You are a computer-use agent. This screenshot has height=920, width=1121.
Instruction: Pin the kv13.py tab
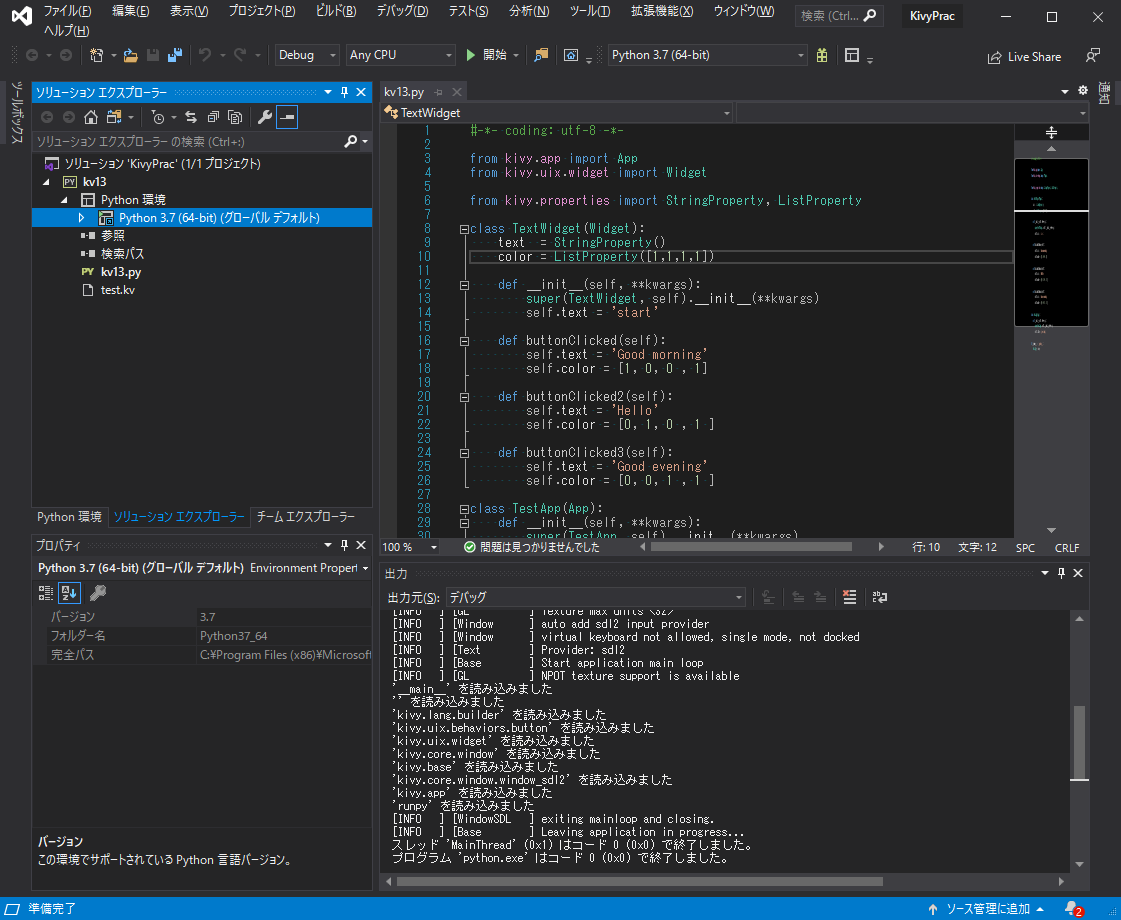[438, 92]
